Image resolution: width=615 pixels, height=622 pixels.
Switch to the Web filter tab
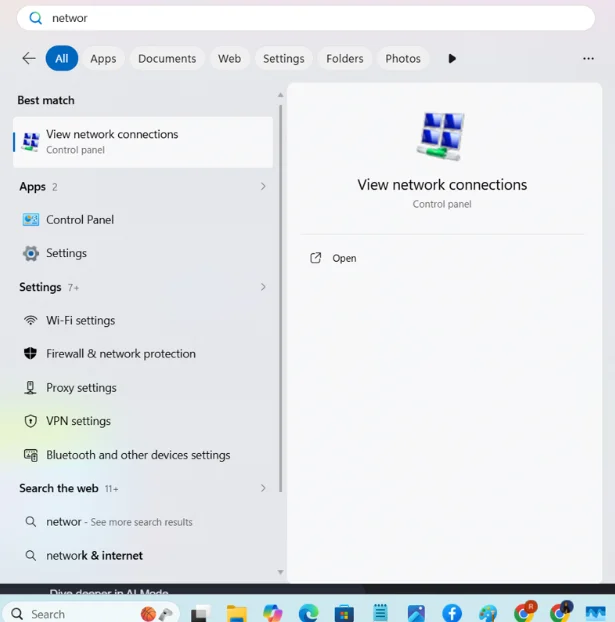pos(229,58)
